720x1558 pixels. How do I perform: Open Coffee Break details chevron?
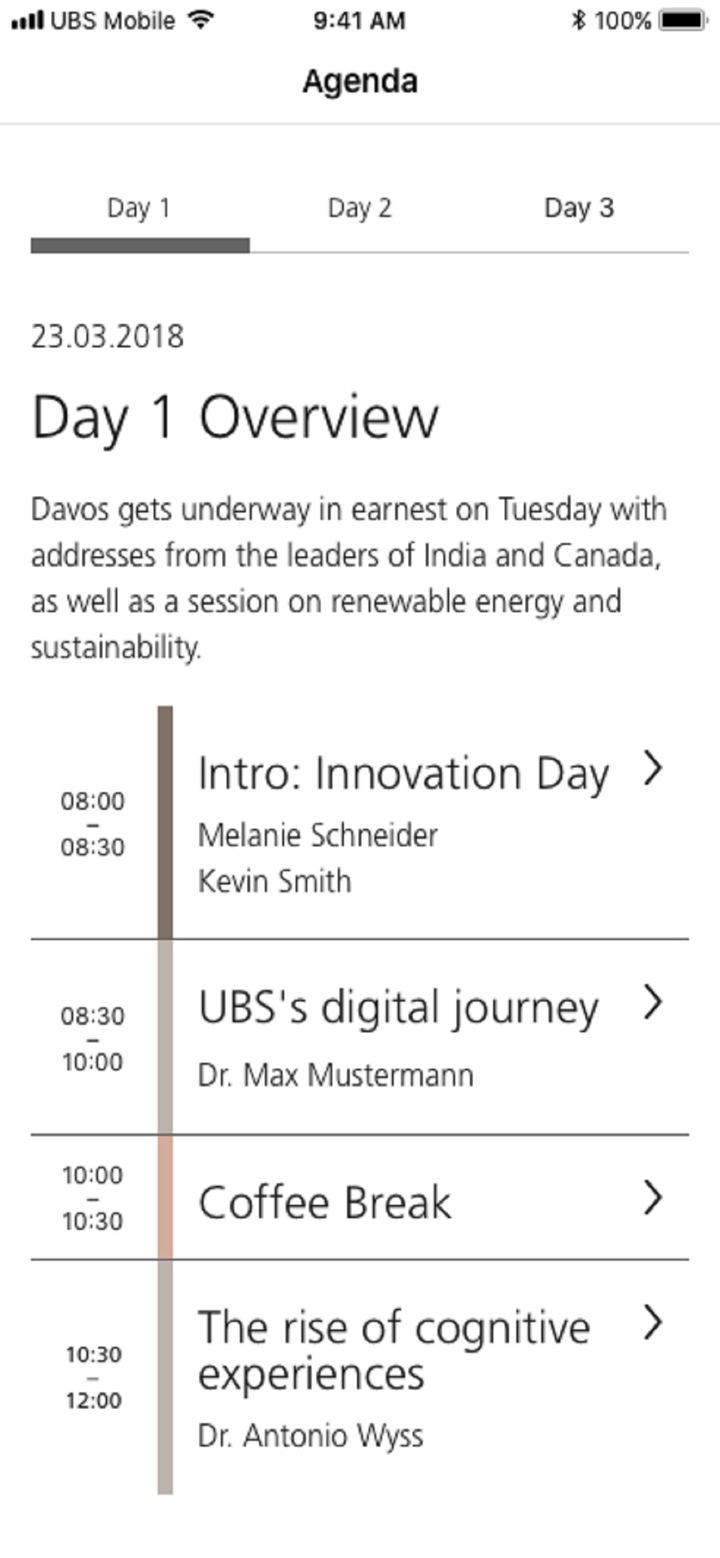(653, 1197)
